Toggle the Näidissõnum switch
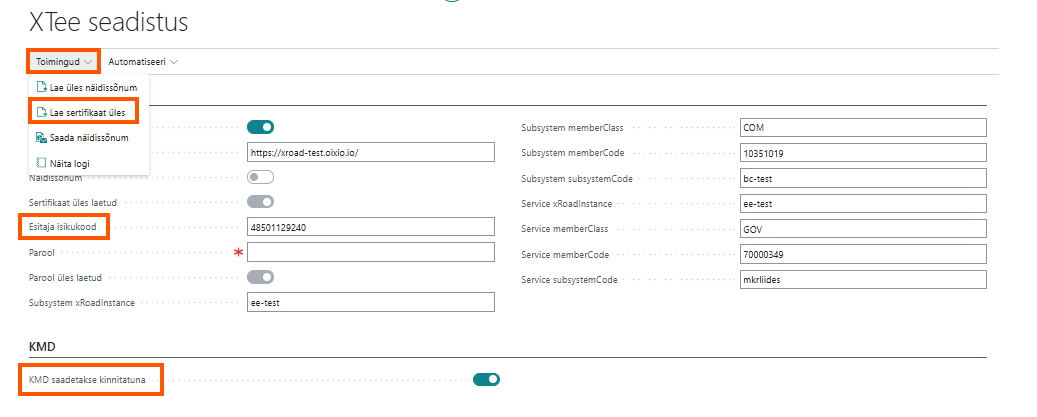Screen dimensions: 1037x417 tap(260, 177)
